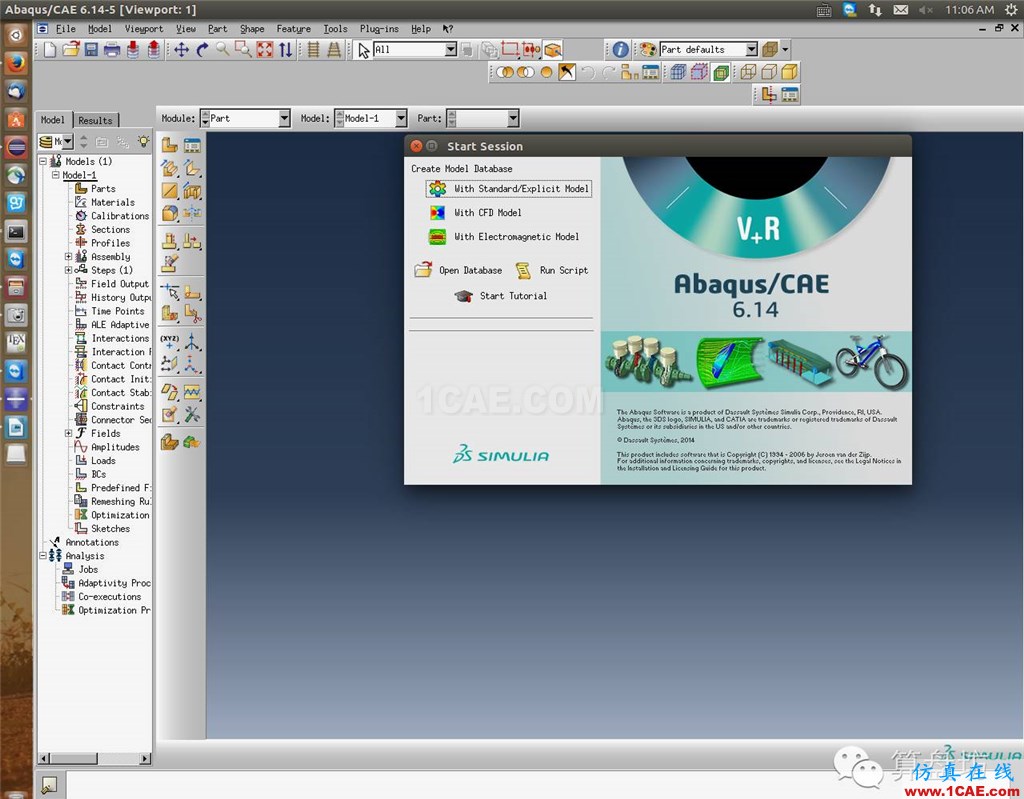
Task: Click the Query information icon
Action: (x=620, y=50)
